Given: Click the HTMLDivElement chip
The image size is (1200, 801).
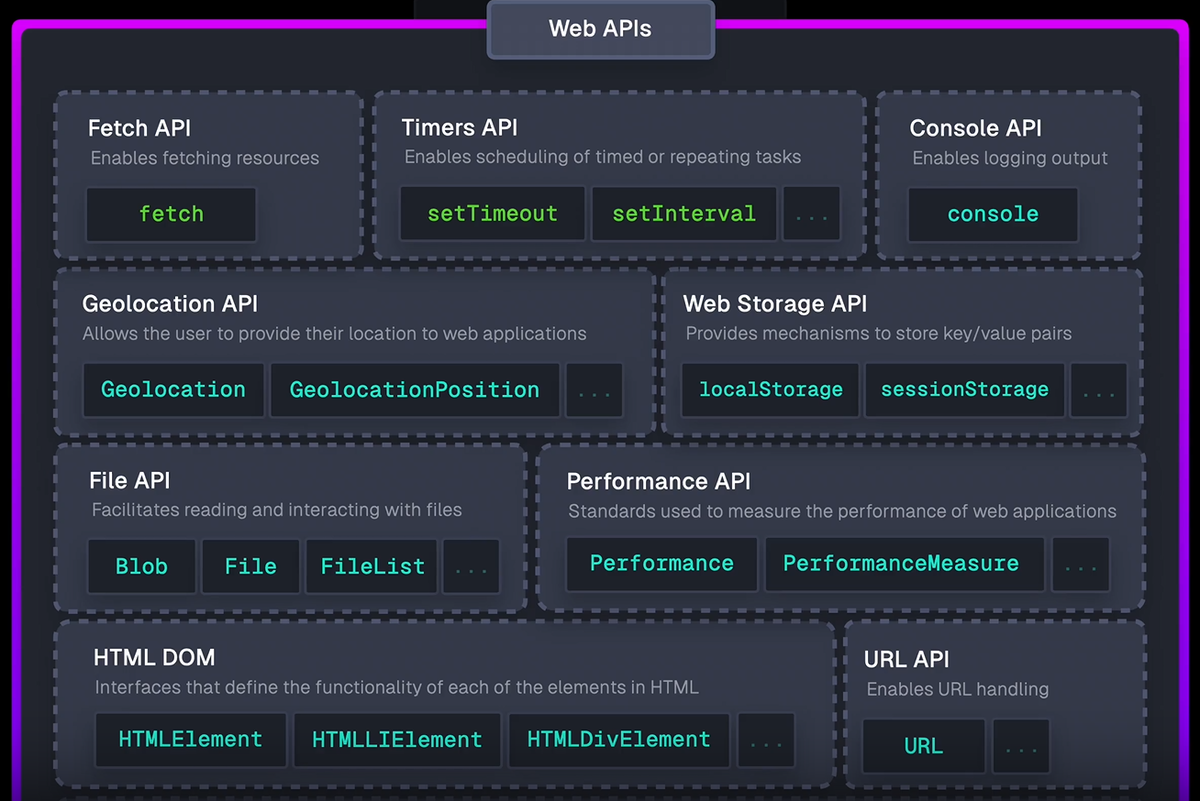Looking at the screenshot, I should pyautogui.click(x=618, y=740).
